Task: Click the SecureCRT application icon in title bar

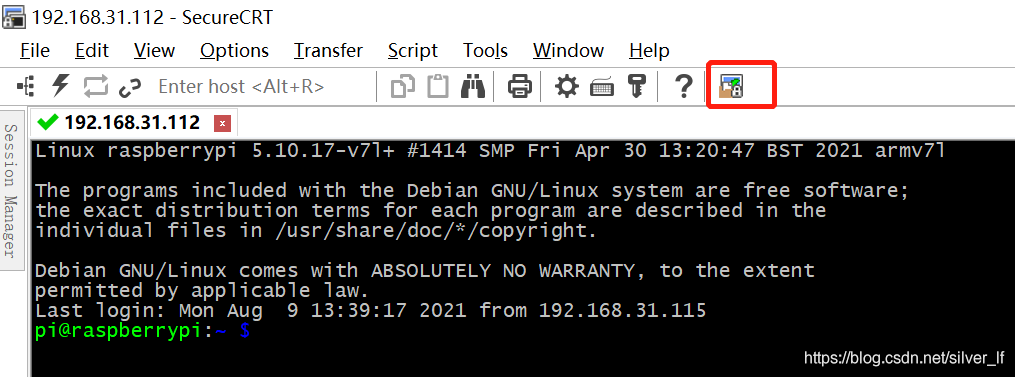Action: click(x=14, y=16)
